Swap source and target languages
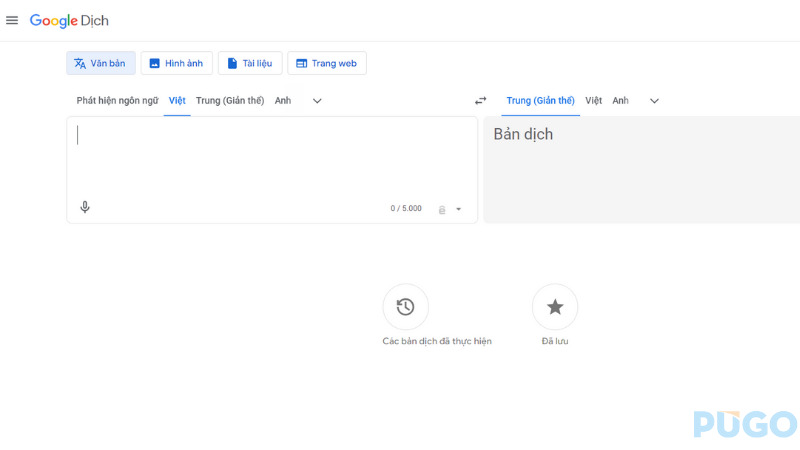This screenshot has height=450, width=800. [481, 101]
